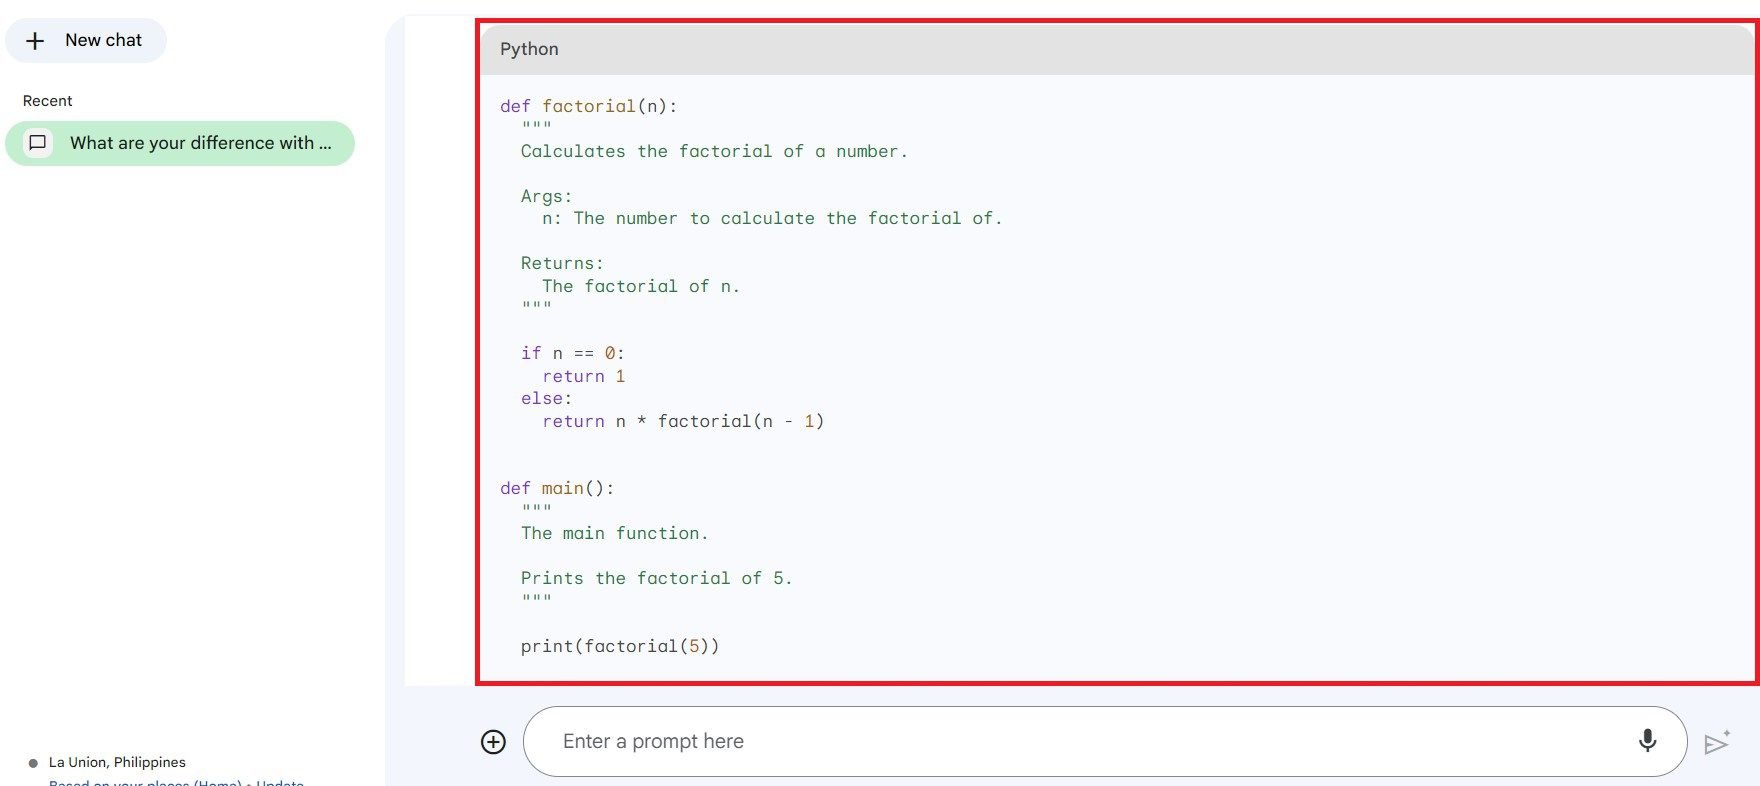1760x786 pixels.
Task: Click the upload plus circle icon
Action: [x=493, y=742]
